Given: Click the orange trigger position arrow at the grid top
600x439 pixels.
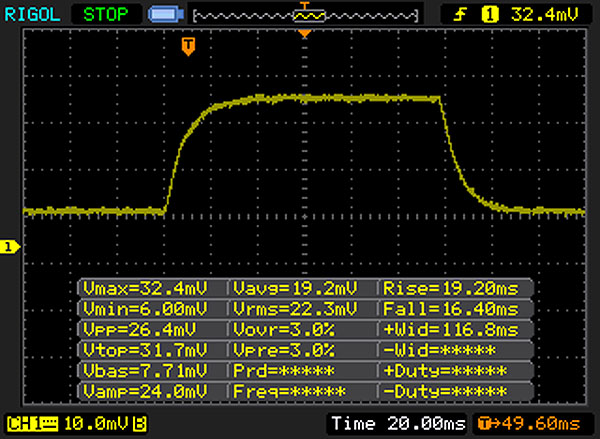Looking at the screenshot, I should pyautogui.click(x=305, y=34).
